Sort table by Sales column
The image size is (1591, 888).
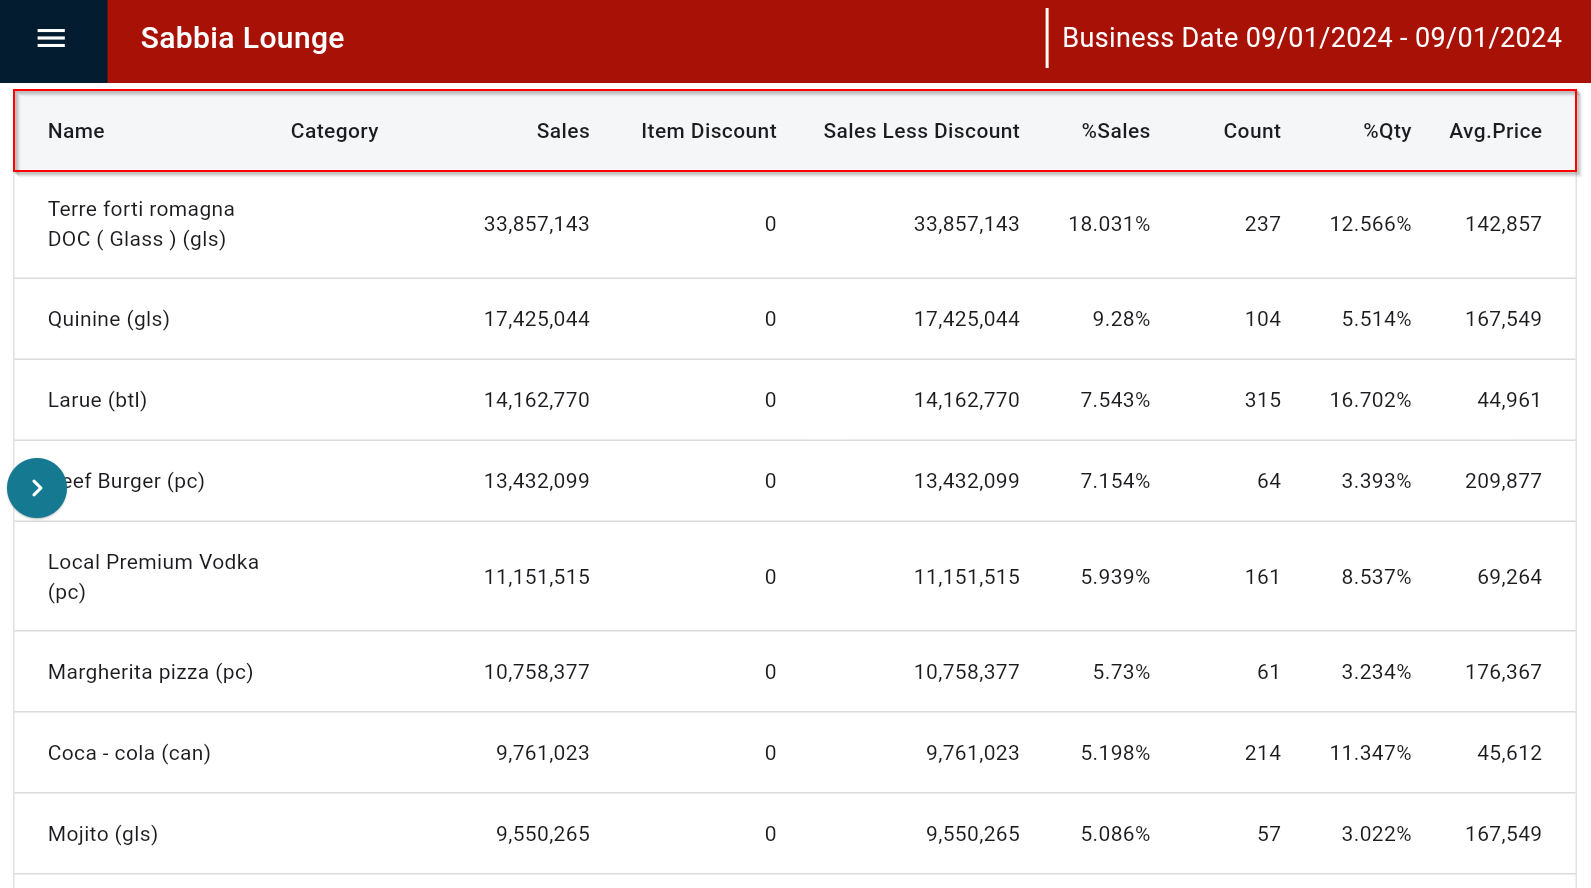tap(562, 131)
